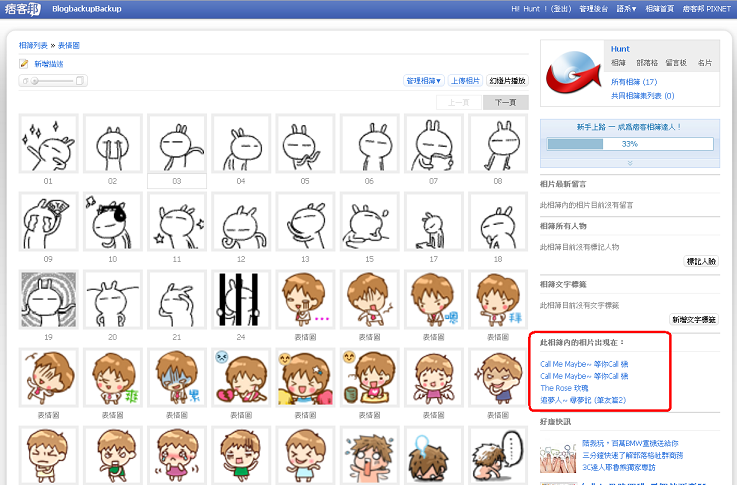Open 管理後台 in the top bar
Image resolution: width=737 pixels, height=485 pixels.
click(x=593, y=9)
